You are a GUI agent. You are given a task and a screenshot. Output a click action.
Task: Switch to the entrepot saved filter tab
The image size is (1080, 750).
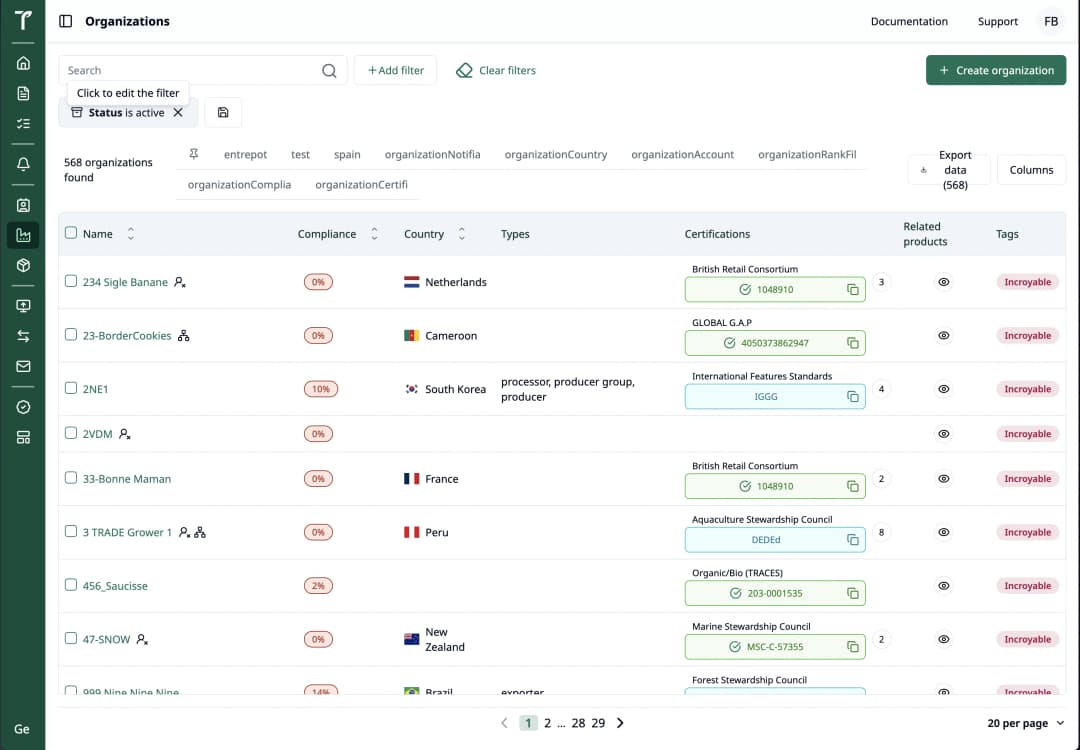tap(245, 154)
